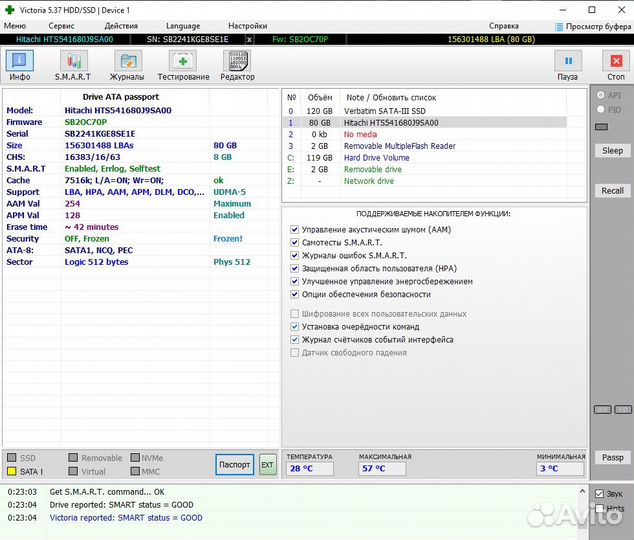634x540 pixels.
Task: Open the S.M.A.R.T toolbar icon
Action: 72,65
